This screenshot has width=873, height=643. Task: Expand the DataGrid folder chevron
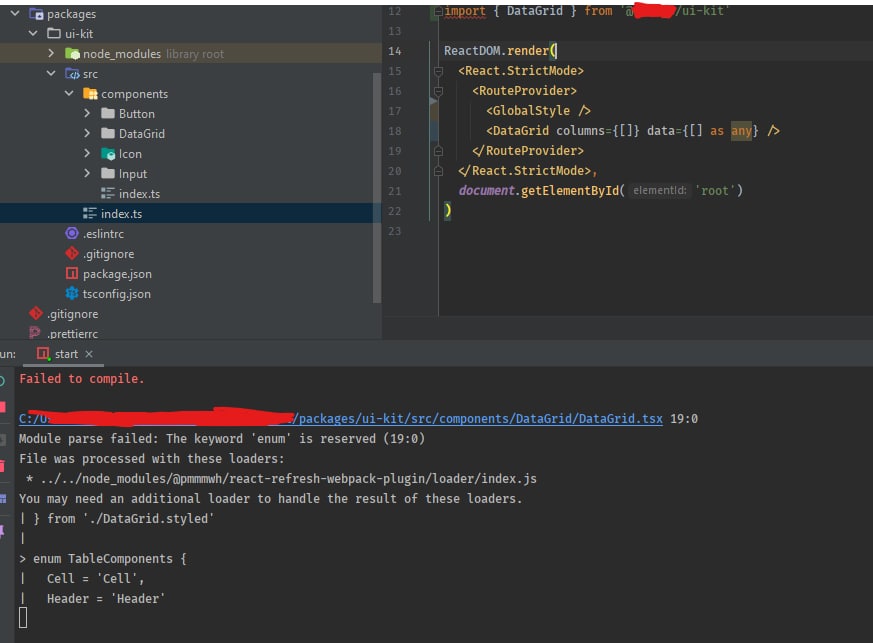click(87, 133)
